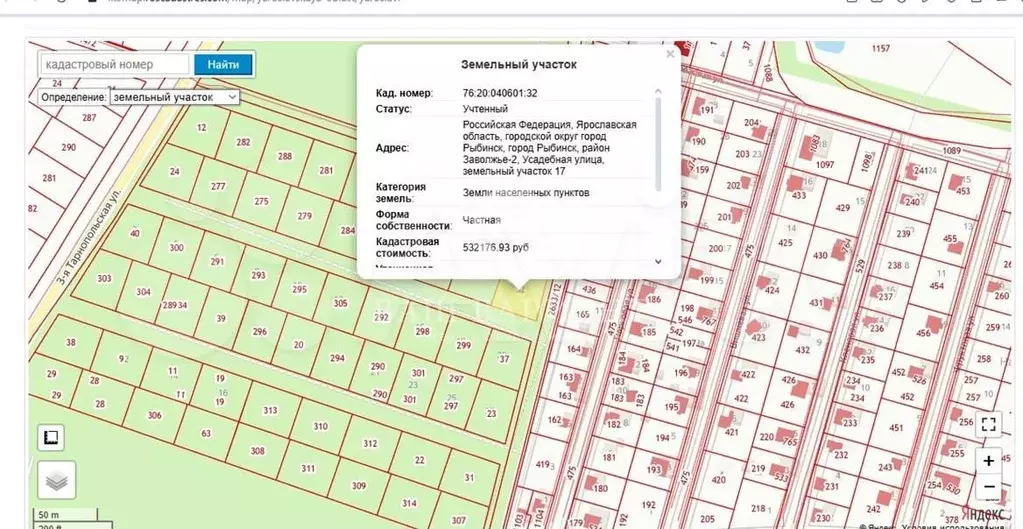Select parcel 420 on the map
The width and height of the screenshot is (1023, 529).
coord(718,479)
